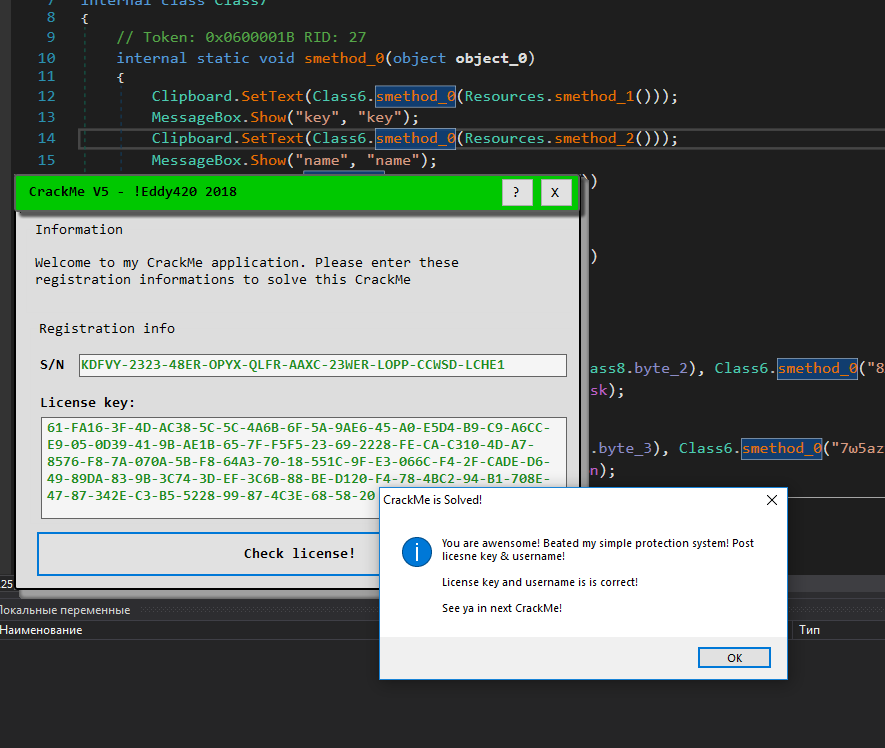Click the highlighted smethod_0 on line 14
Screen dimensions: 885x748
(x=414, y=138)
